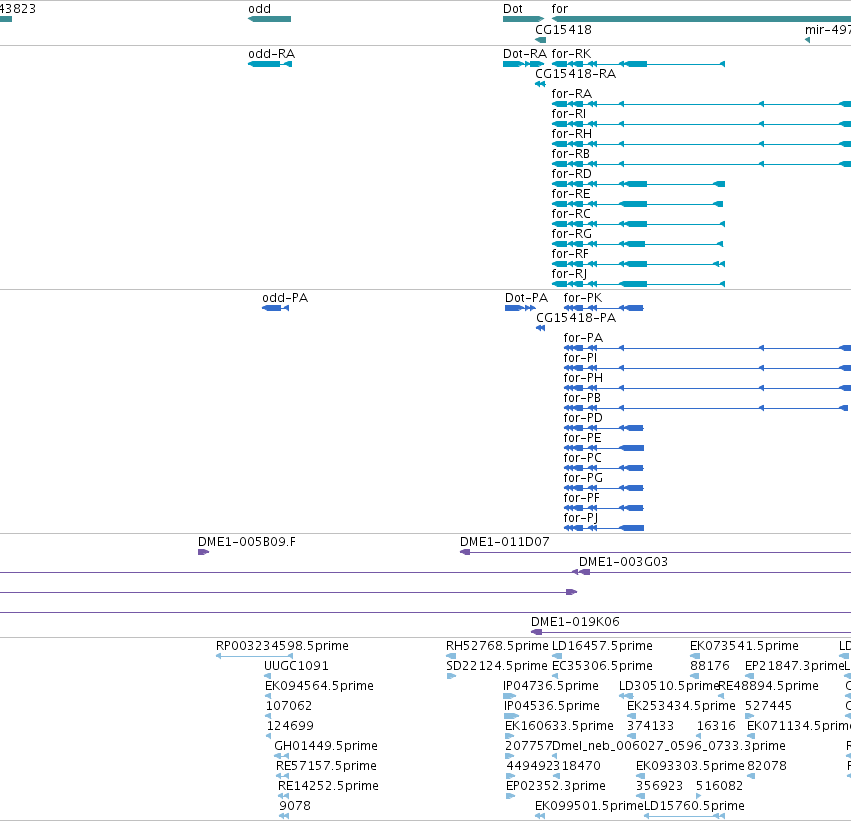851x821 pixels.
Task: Click the EP21847.3prime EST label
Action: tap(795, 666)
